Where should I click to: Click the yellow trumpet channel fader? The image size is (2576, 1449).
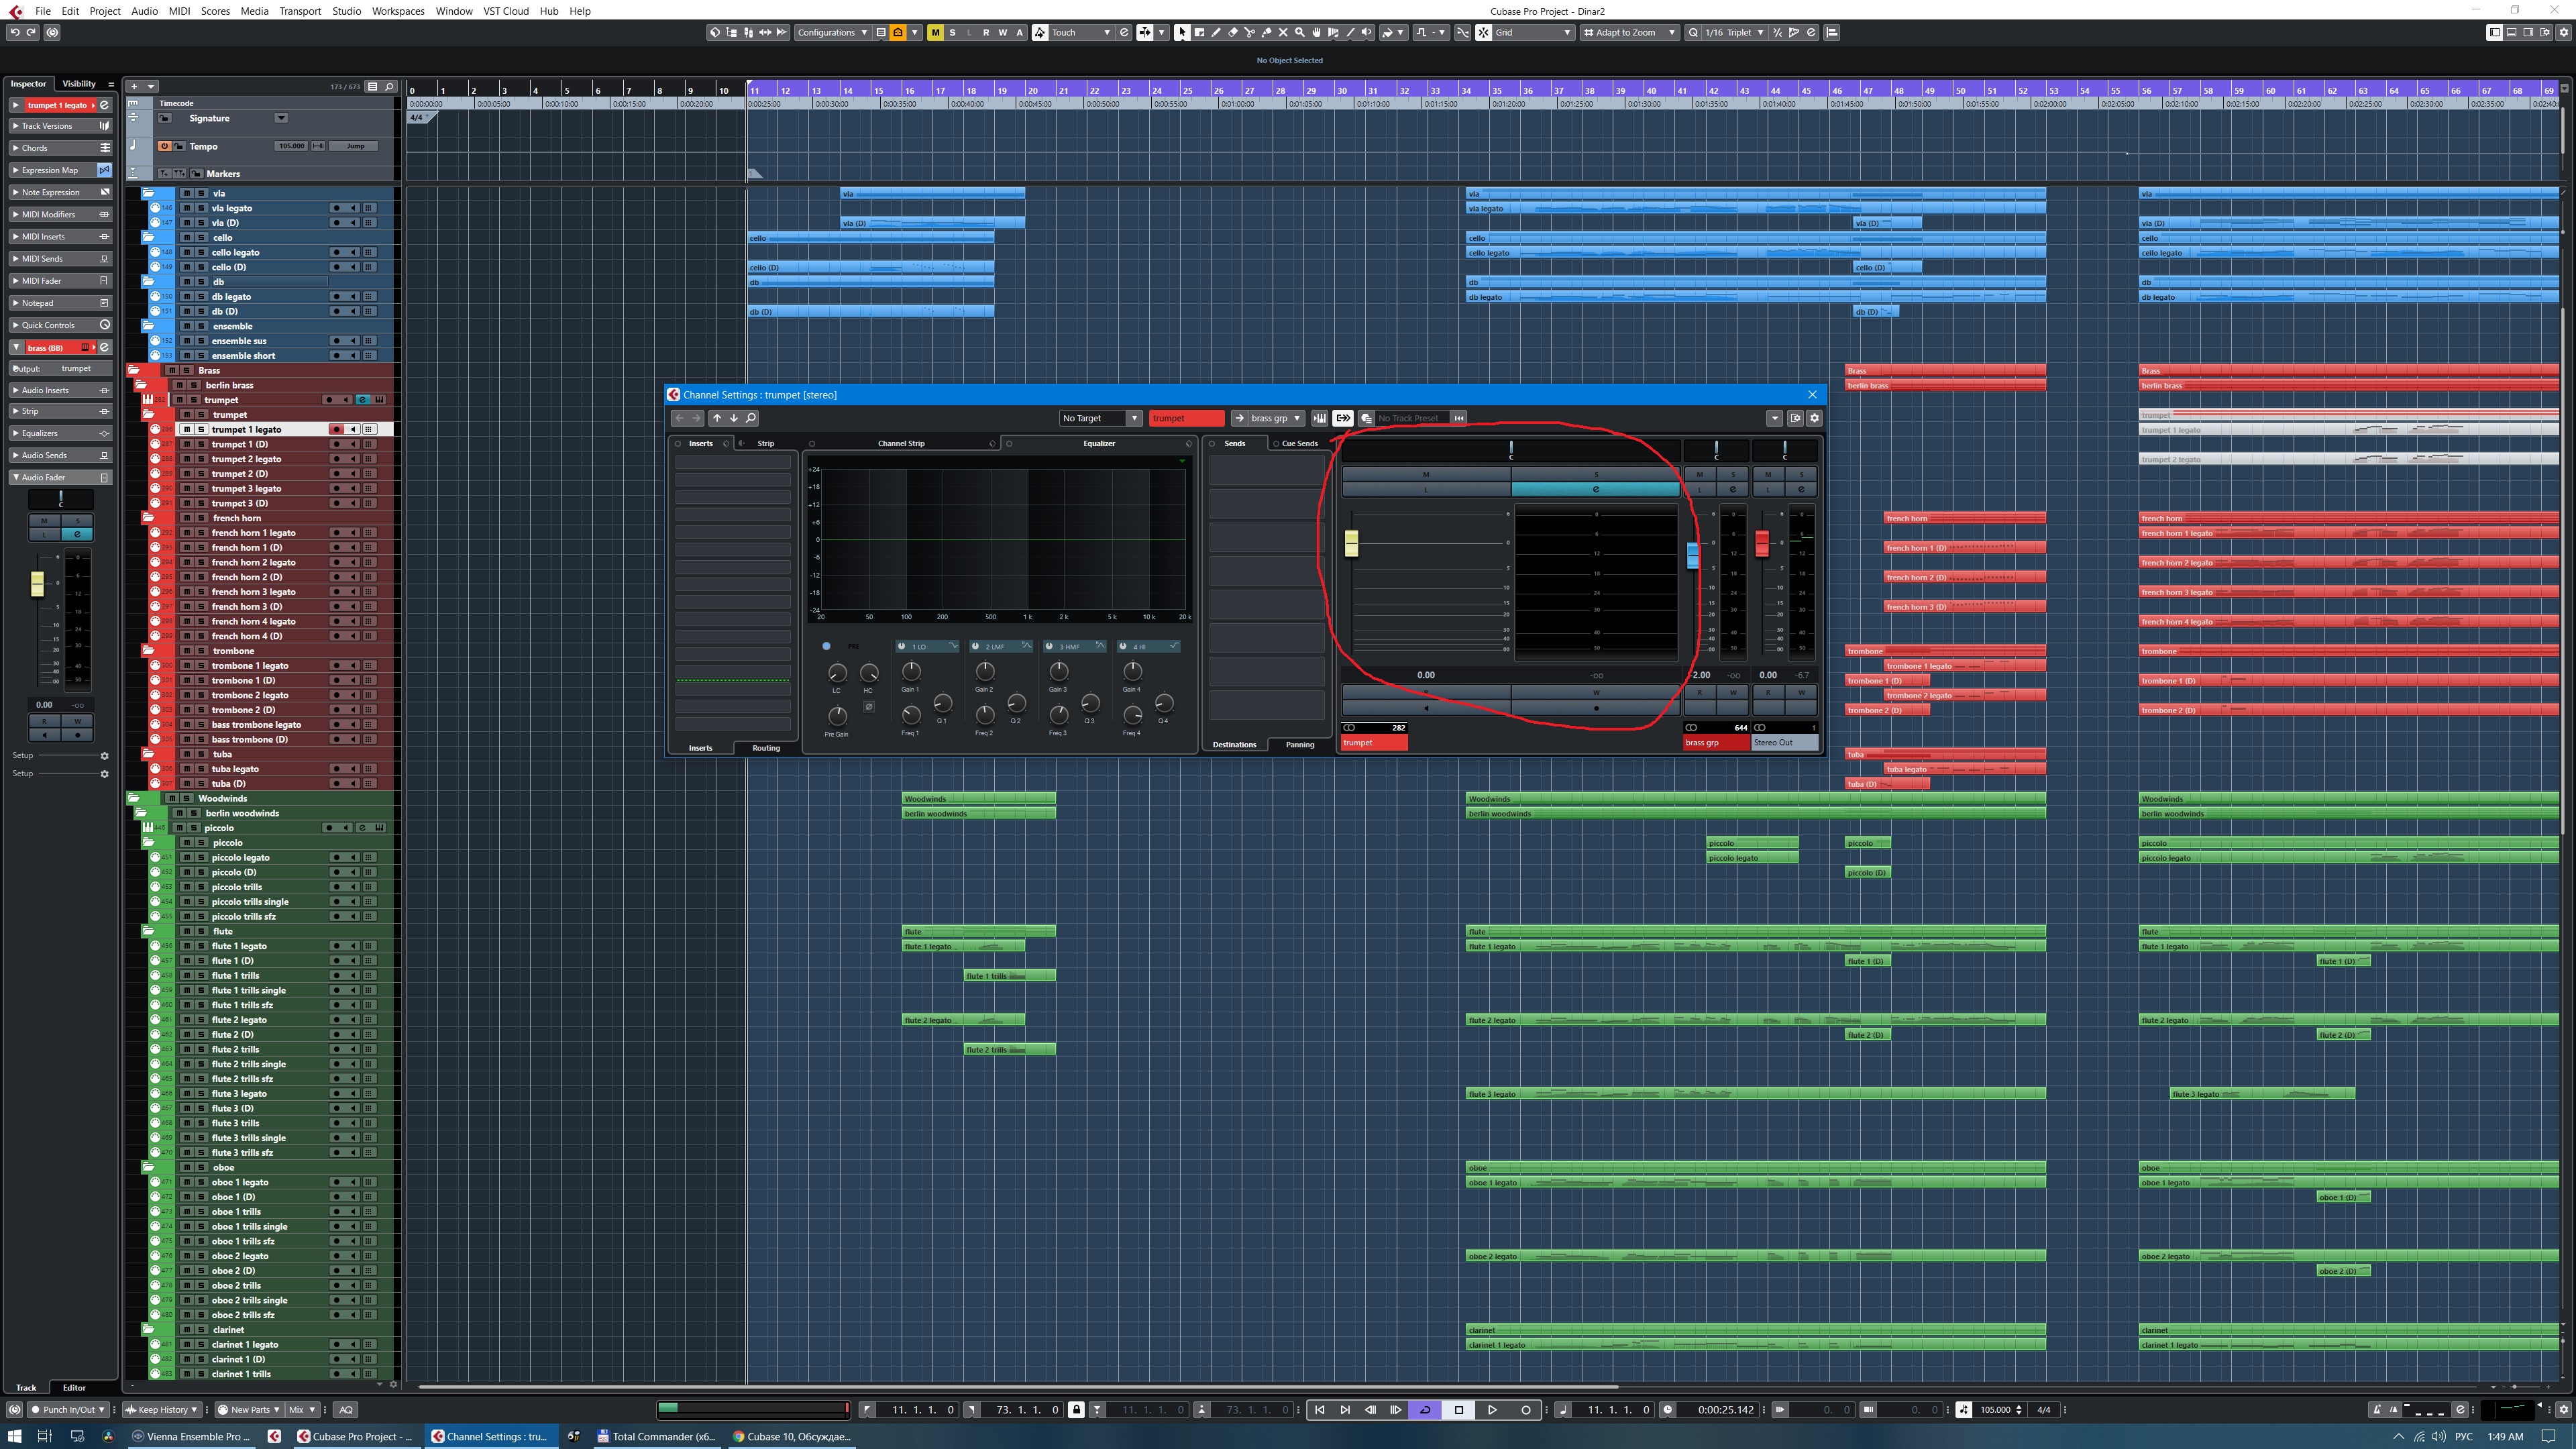click(x=1351, y=542)
